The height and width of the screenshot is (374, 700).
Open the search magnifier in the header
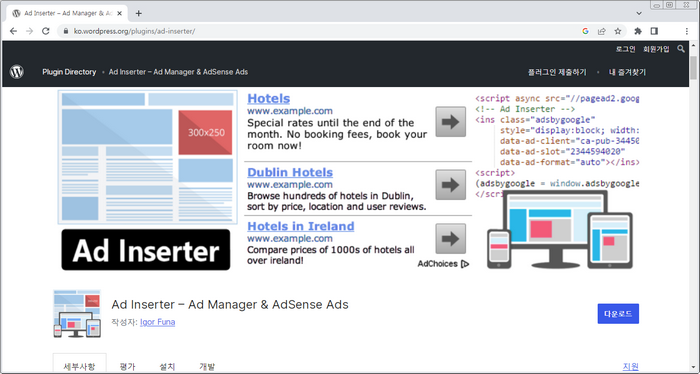[x=681, y=49]
